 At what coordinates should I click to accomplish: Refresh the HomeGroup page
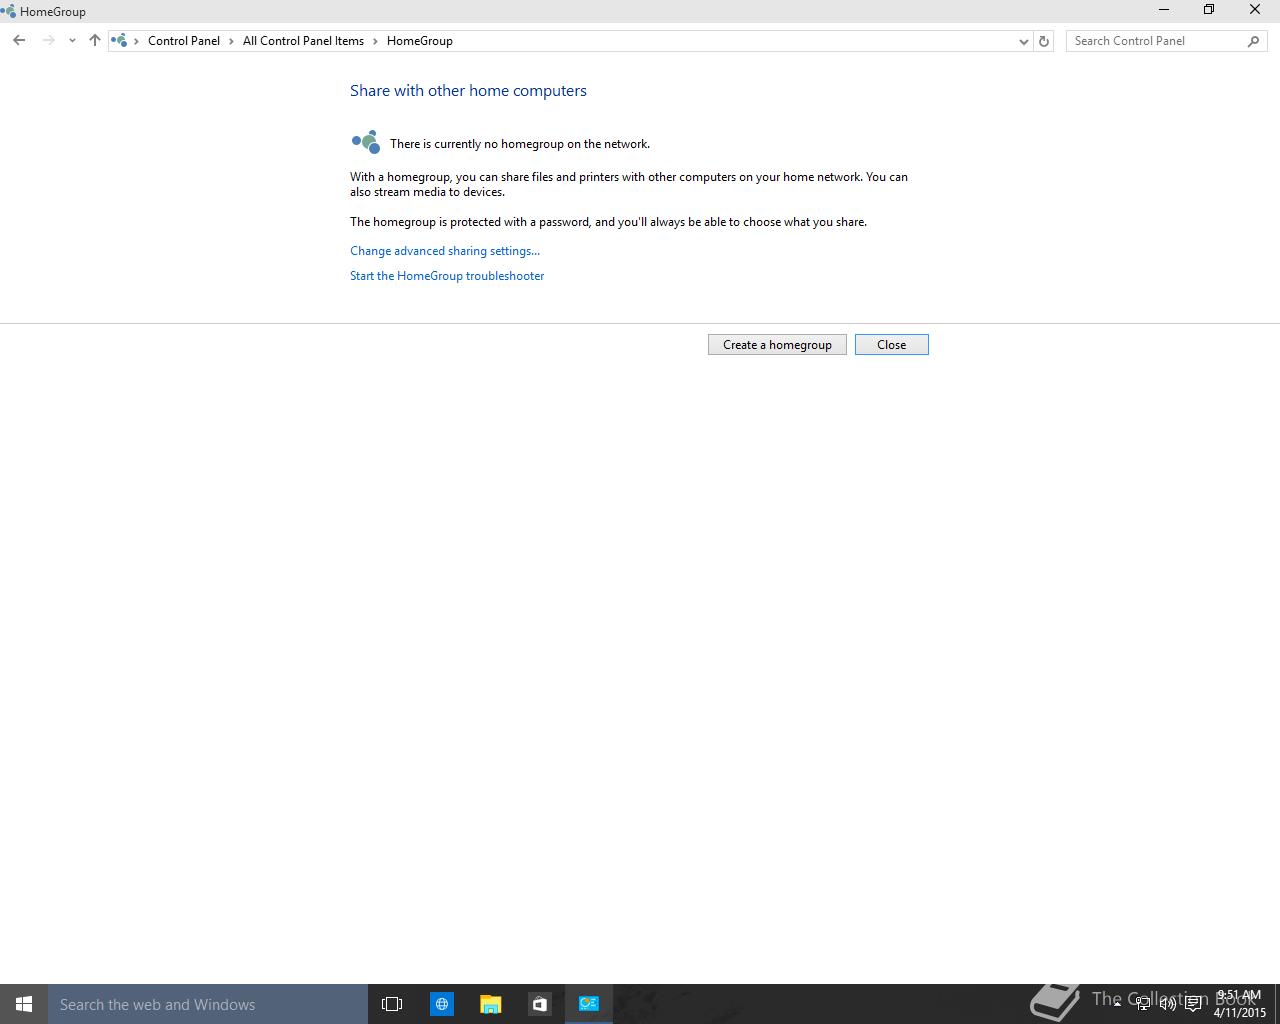(x=1044, y=41)
